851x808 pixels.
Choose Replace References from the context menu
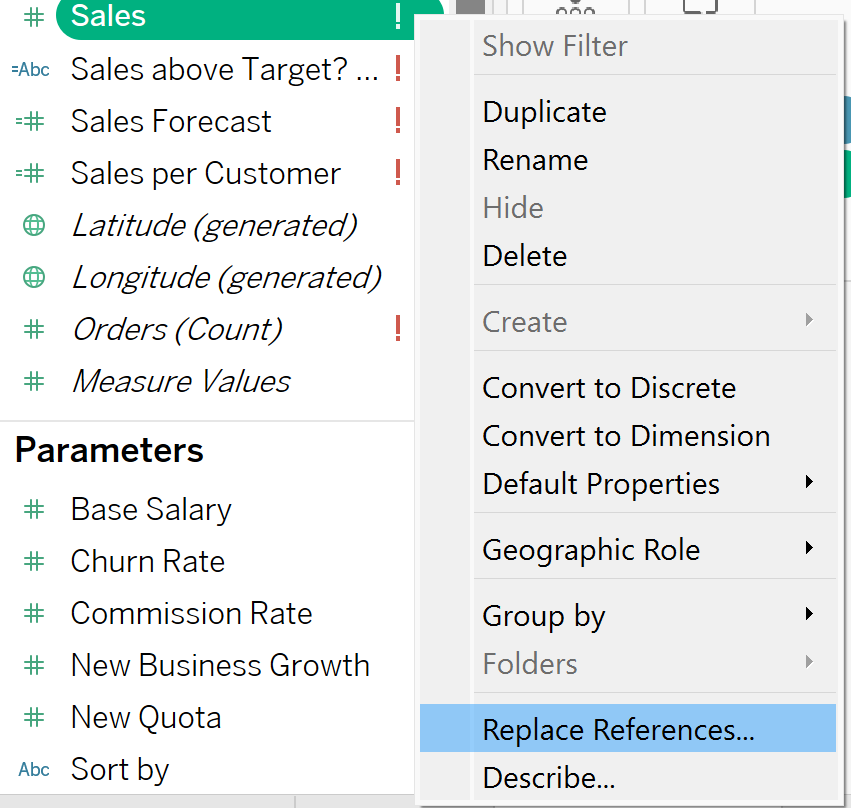(x=618, y=730)
